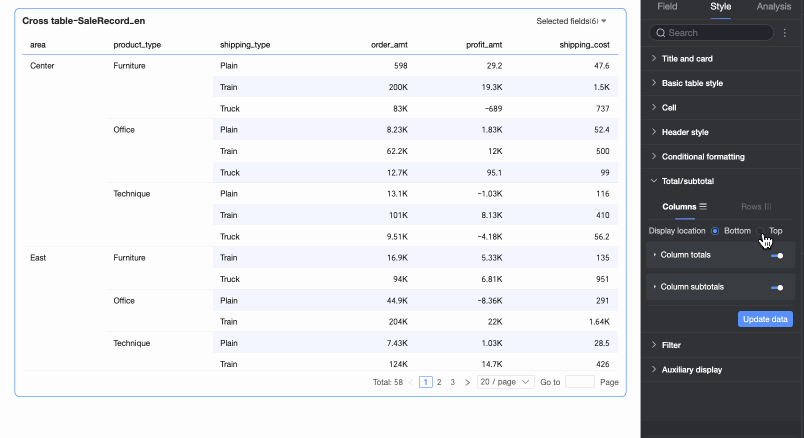Screen dimensions: 804x438
Task: Click the search magnifier icon
Action: (660, 33)
